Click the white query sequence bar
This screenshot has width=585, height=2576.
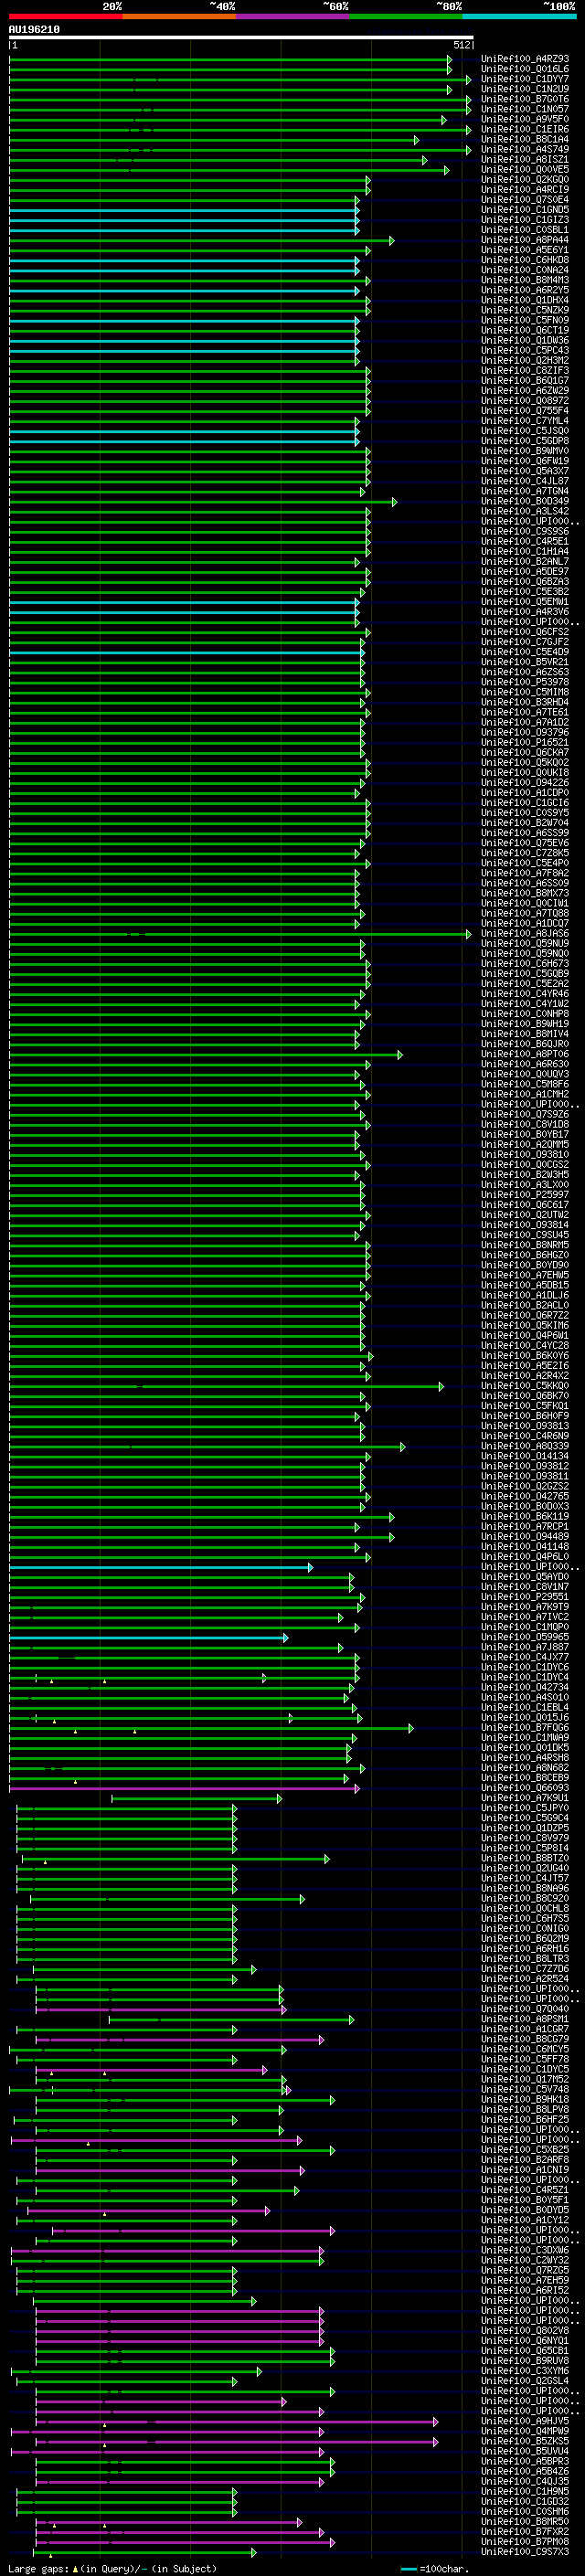point(241,37)
